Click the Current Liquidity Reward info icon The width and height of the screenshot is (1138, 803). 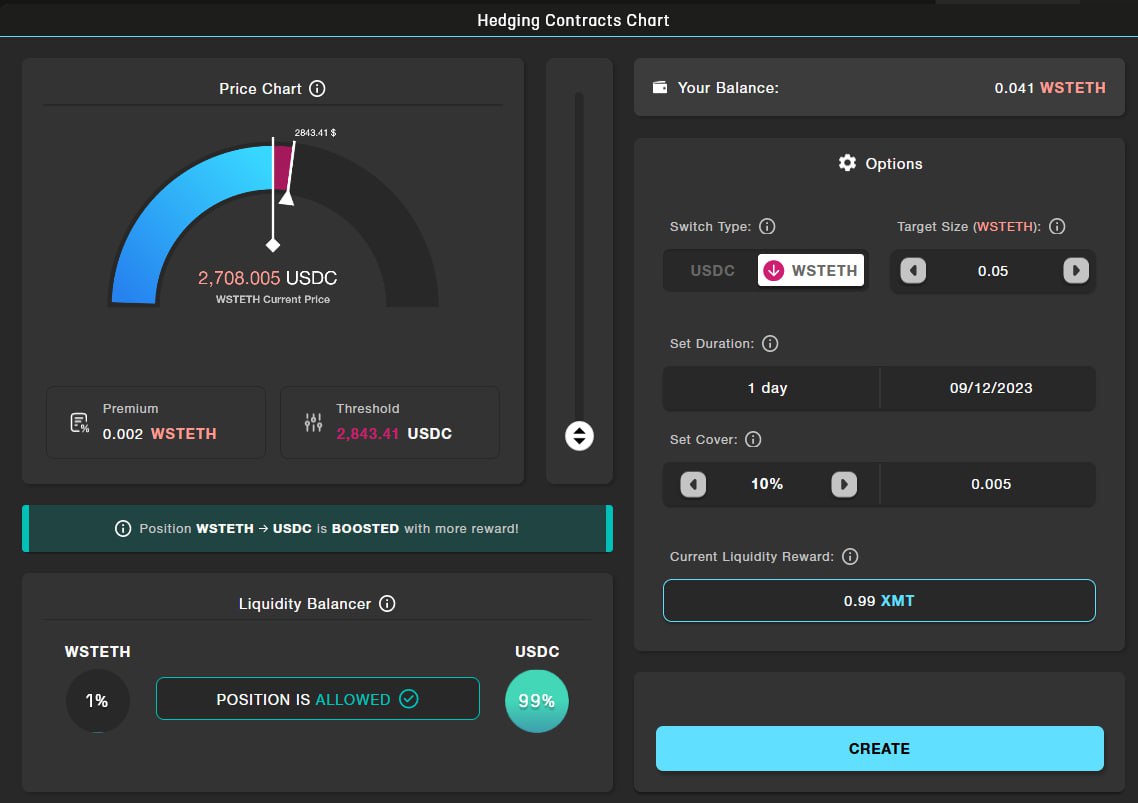pyautogui.click(x=850, y=557)
